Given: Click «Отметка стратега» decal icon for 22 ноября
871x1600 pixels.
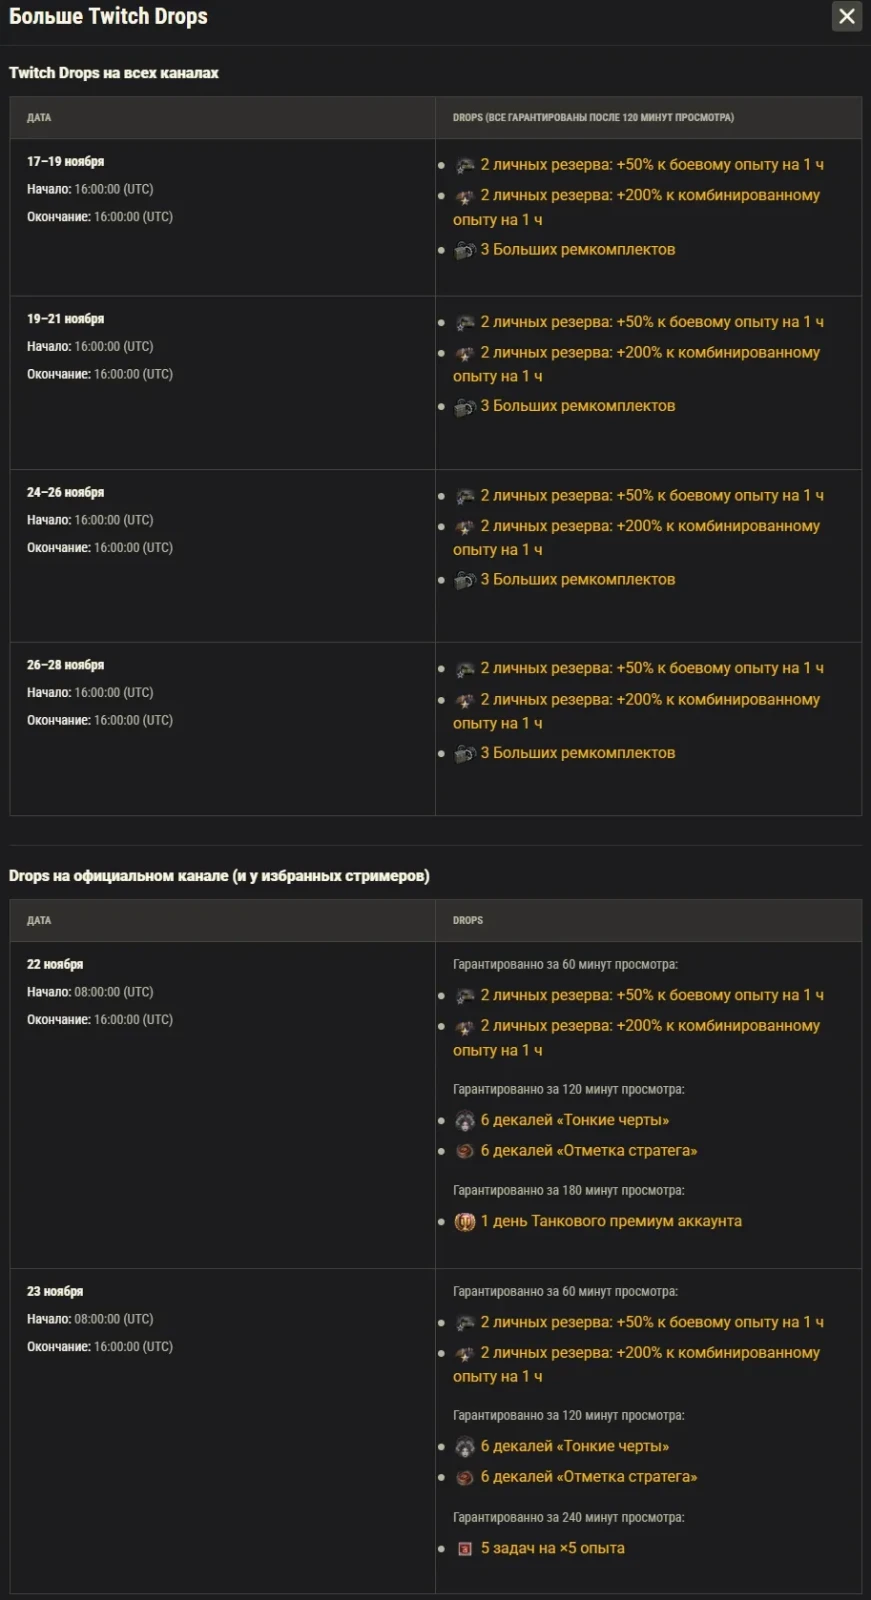Looking at the screenshot, I should point(465,1151).
